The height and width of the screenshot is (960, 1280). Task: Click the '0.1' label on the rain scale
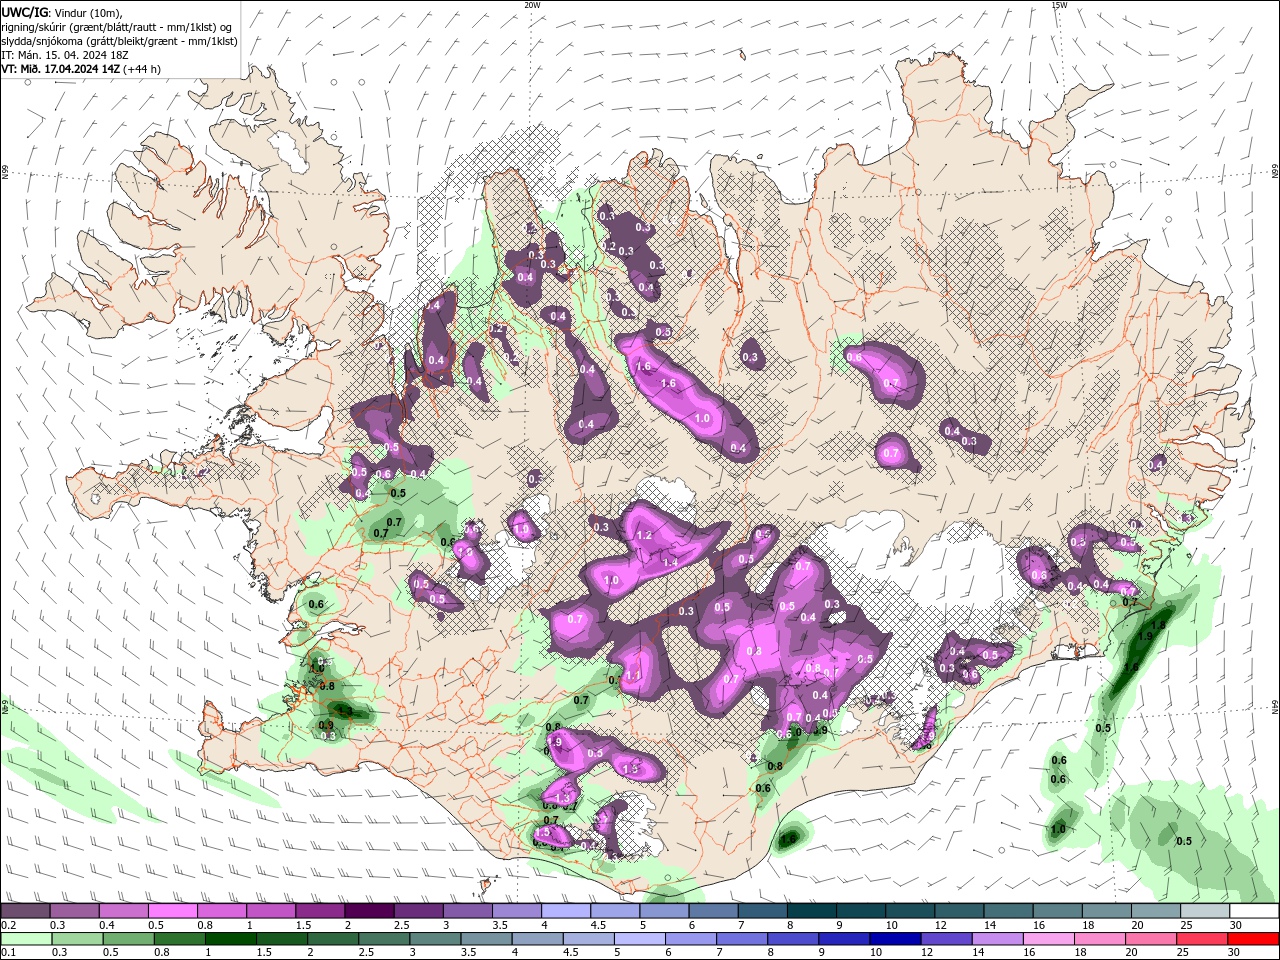8,954
